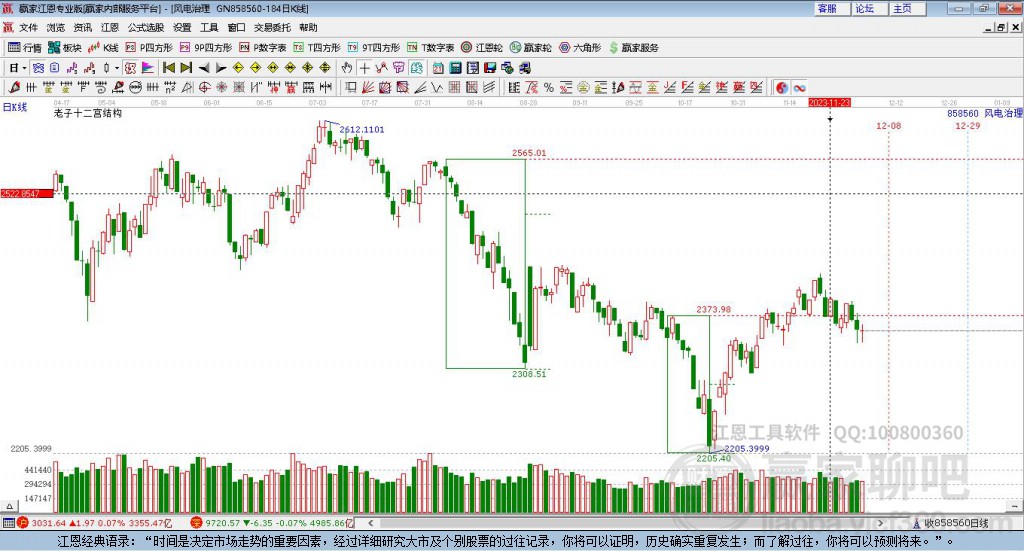Open the 交易委托 menu
Image resolution: width=1024 pixels, height=551 pixels.
[272, 27]
